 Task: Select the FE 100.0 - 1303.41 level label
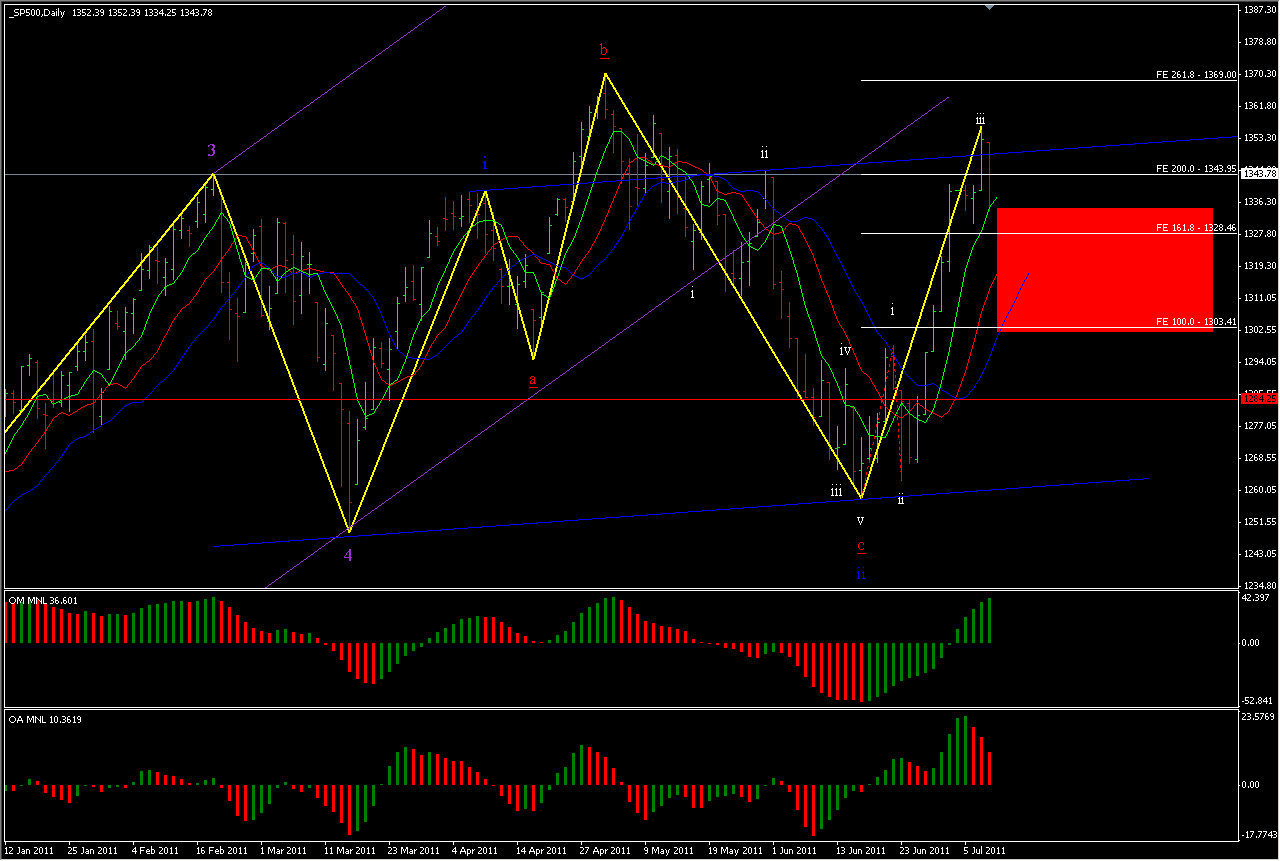click(1196, 322)
